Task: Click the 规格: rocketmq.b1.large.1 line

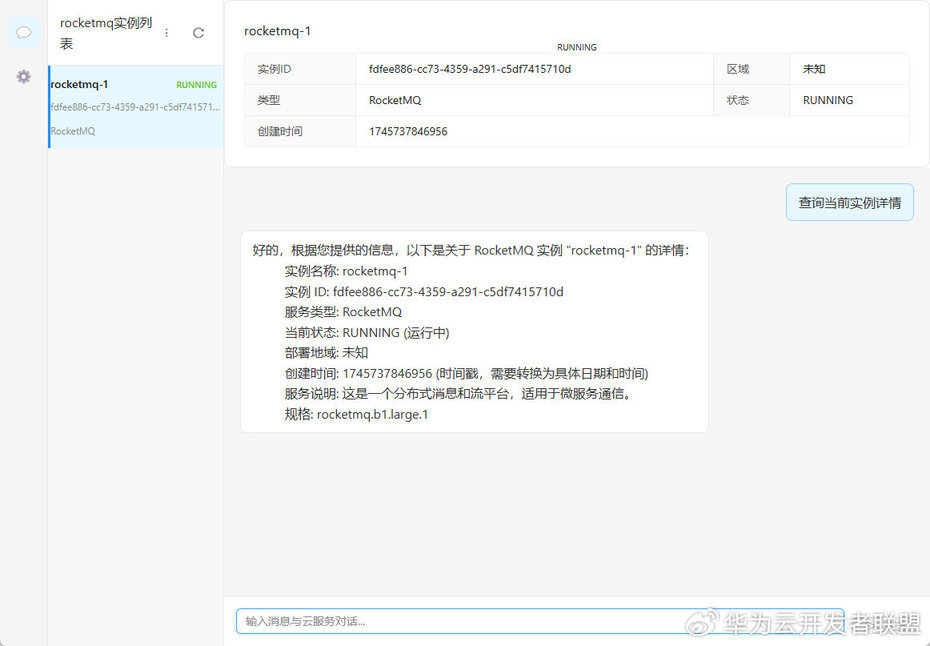Action: point(356,414)
